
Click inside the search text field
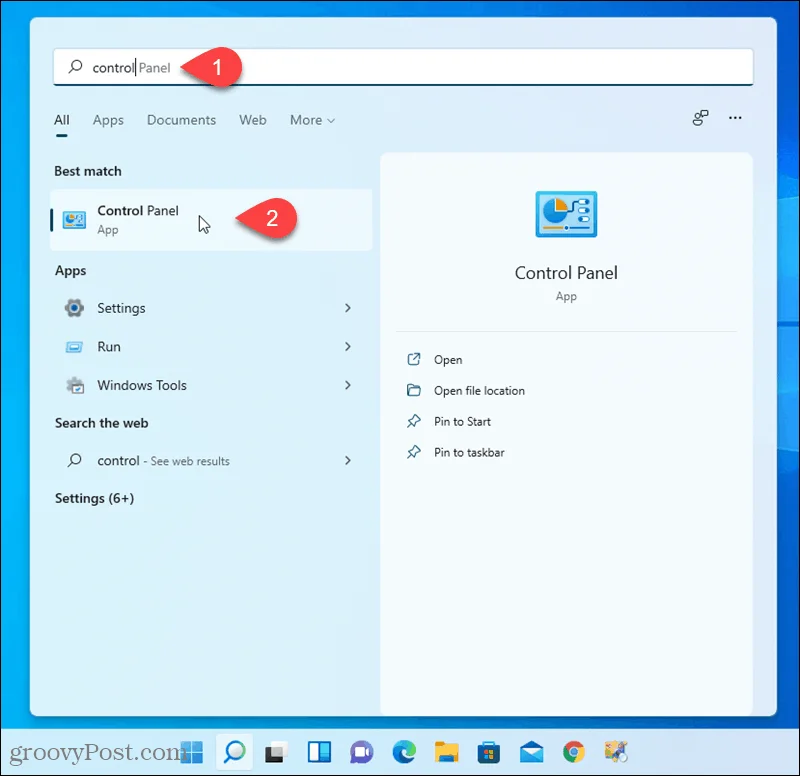click(x=403, y=67)
